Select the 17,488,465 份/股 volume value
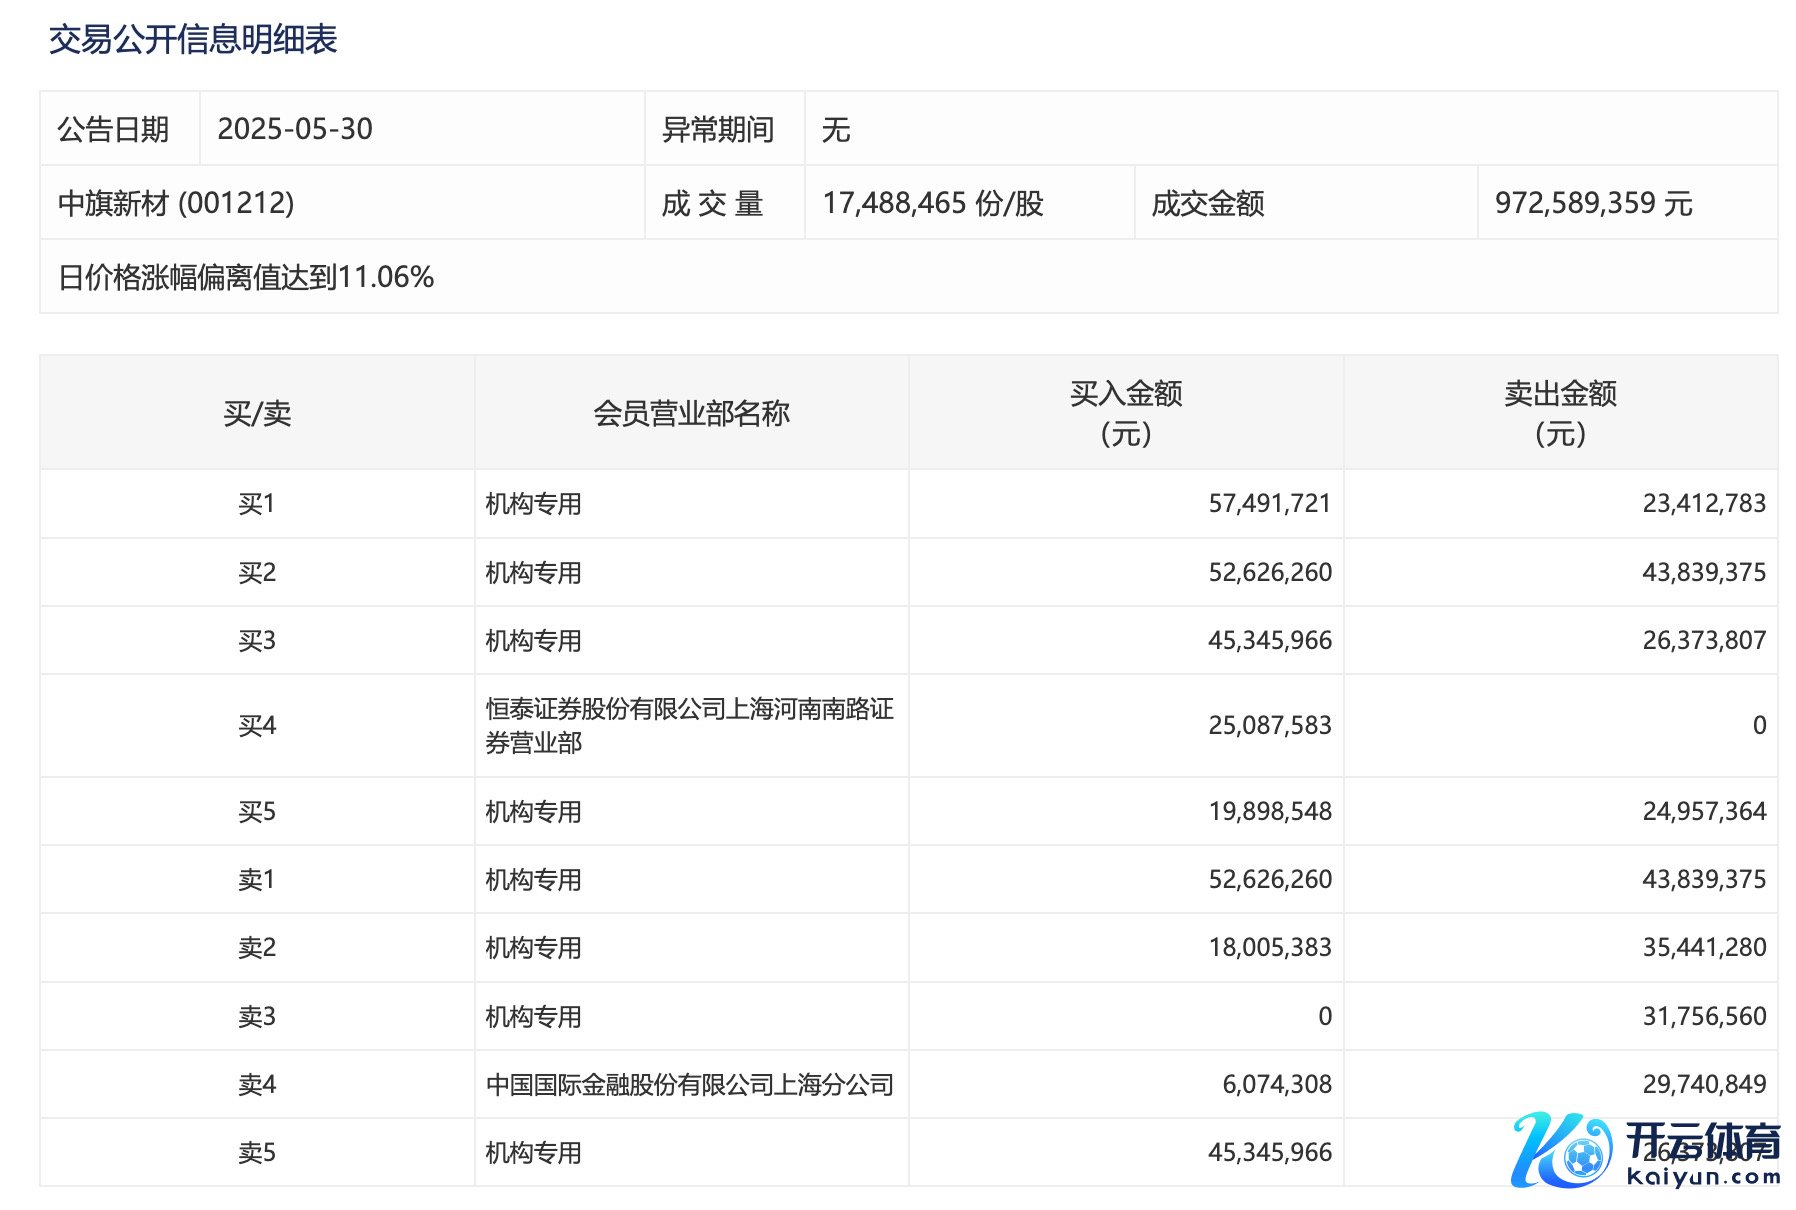Screen dimensions: 1796x1210 [932, 203]
